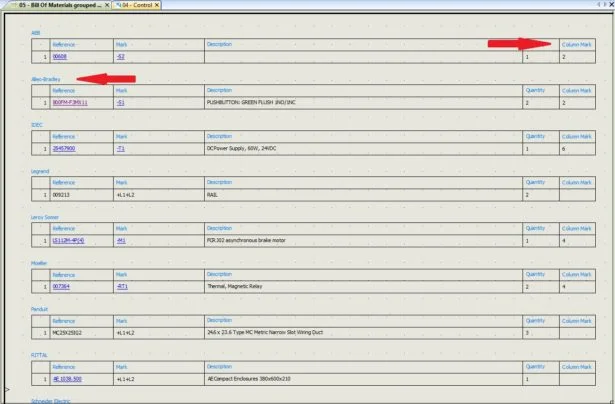Image resolution: width=615 pixels, height=404 pixels.
Task: Select the Moeller manufacturer heading
Action: tap(39, 263)
